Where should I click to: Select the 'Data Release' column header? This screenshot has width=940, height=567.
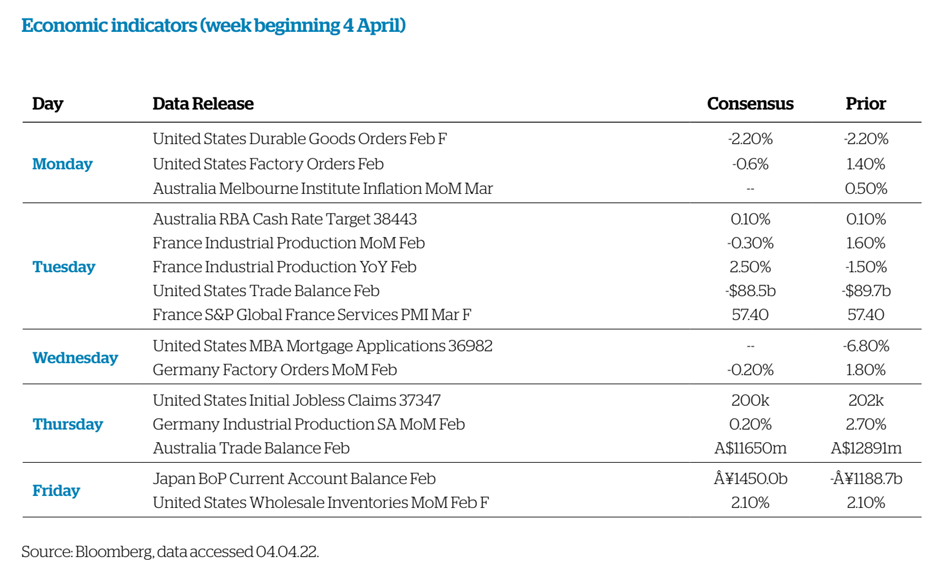click(203, 104)
